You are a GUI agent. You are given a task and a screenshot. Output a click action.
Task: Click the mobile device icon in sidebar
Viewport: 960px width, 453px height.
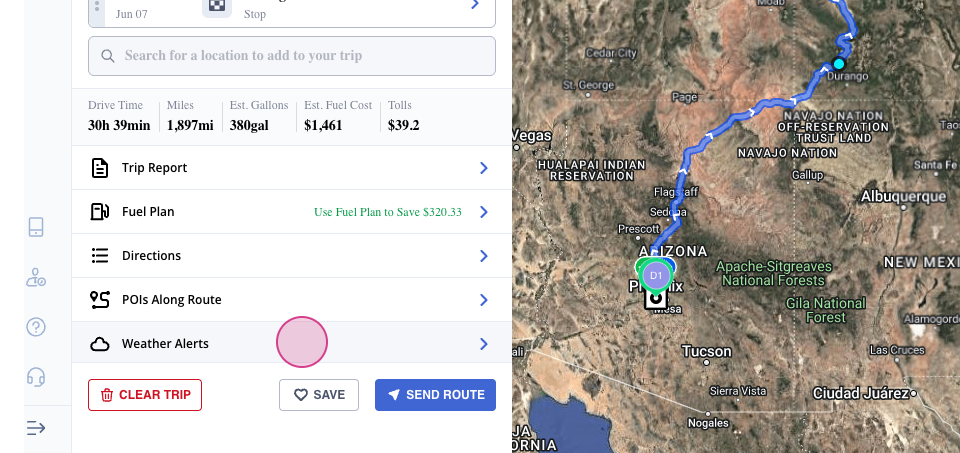[x=36, y=227]
